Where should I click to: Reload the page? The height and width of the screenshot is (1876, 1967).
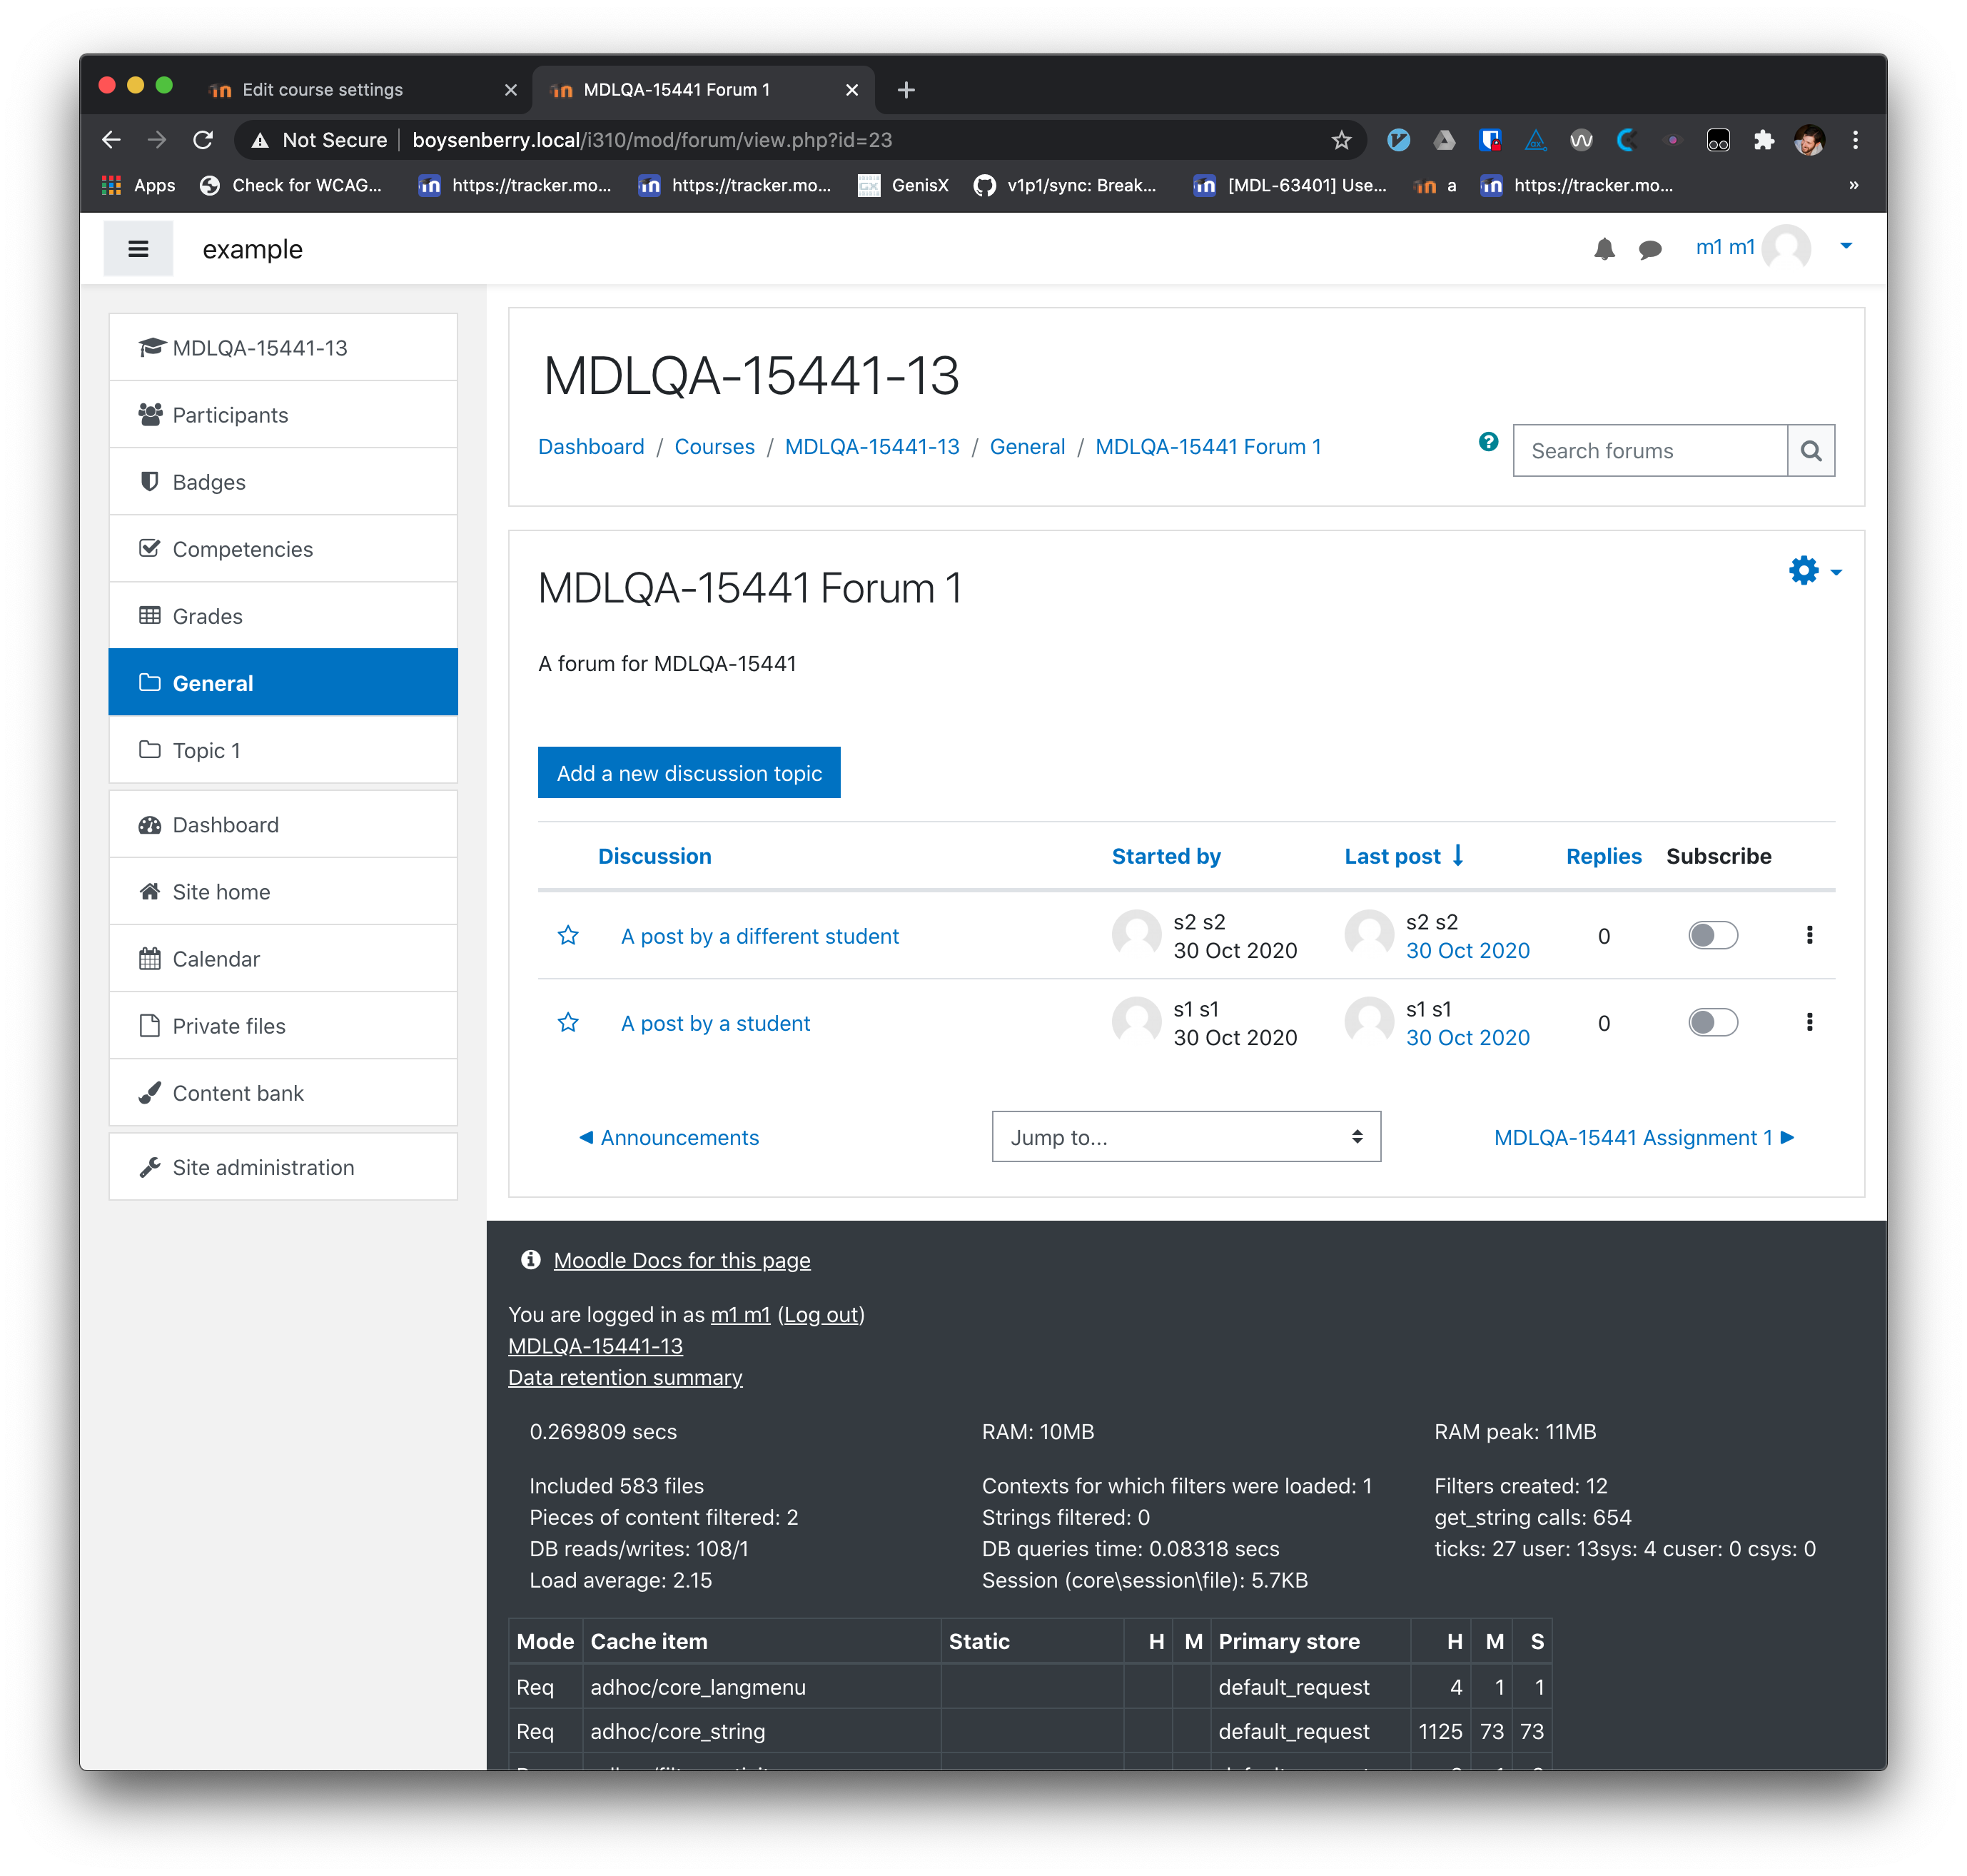pos(203,140)
